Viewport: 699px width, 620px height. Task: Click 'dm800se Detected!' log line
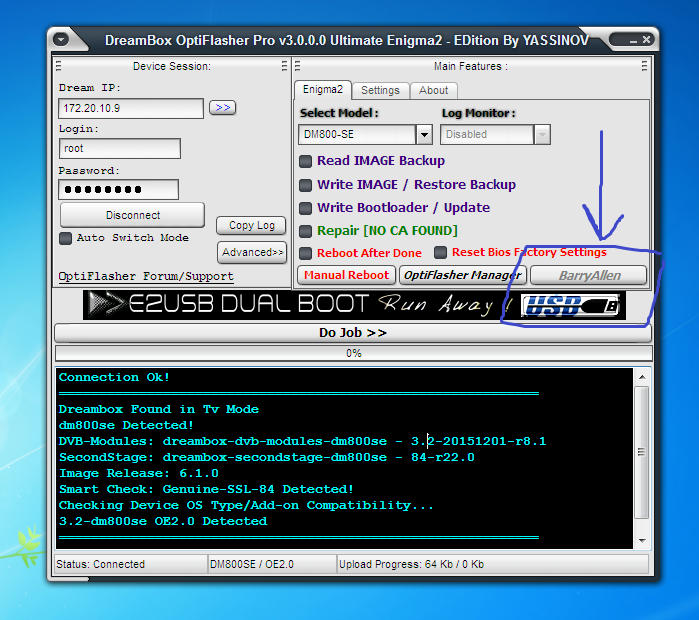126,425
